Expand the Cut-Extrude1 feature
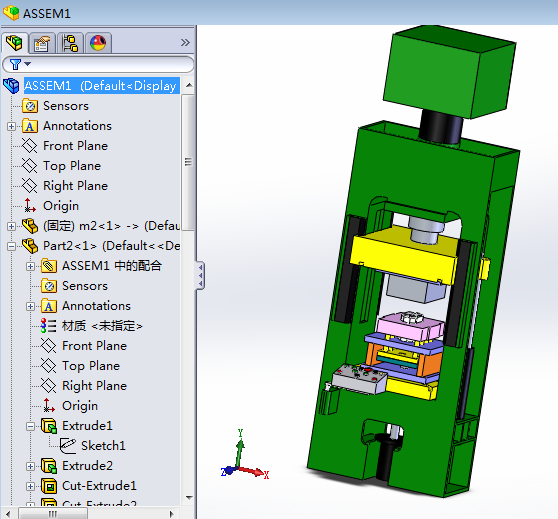Viewport: 558px width, 519px height. (x=31, y=486)
